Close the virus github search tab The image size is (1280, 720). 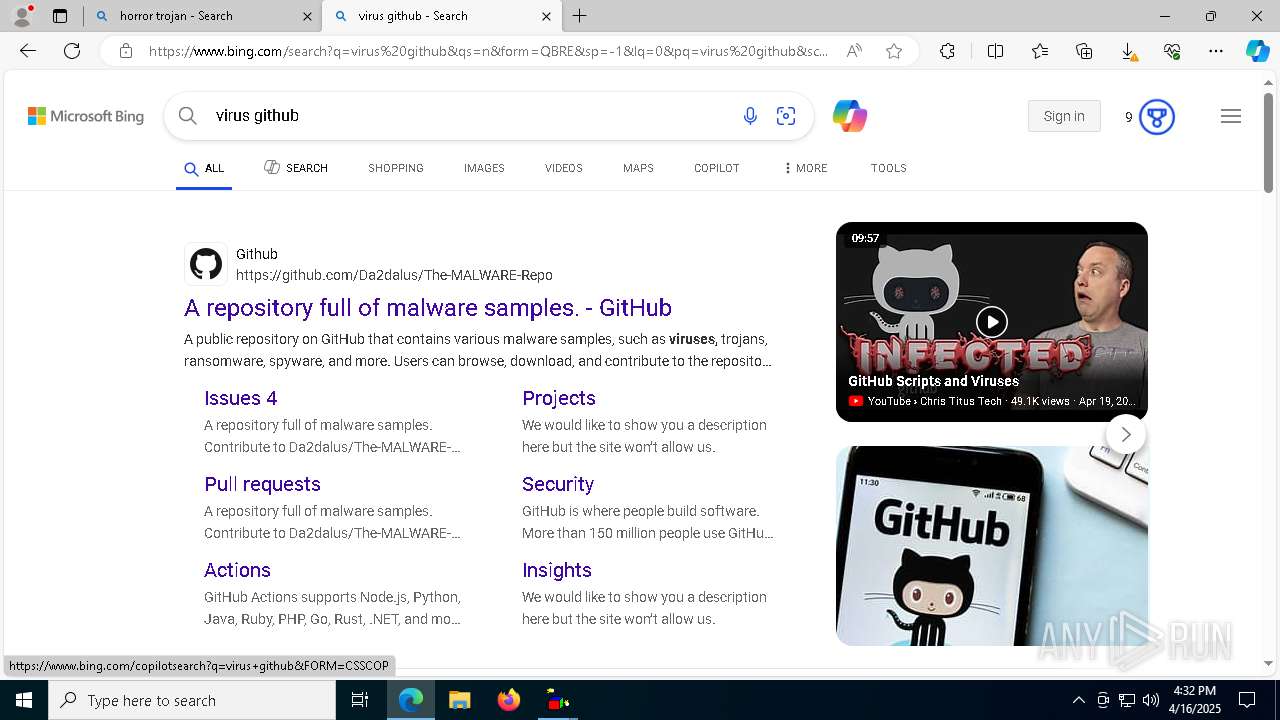tap(546, 16)
